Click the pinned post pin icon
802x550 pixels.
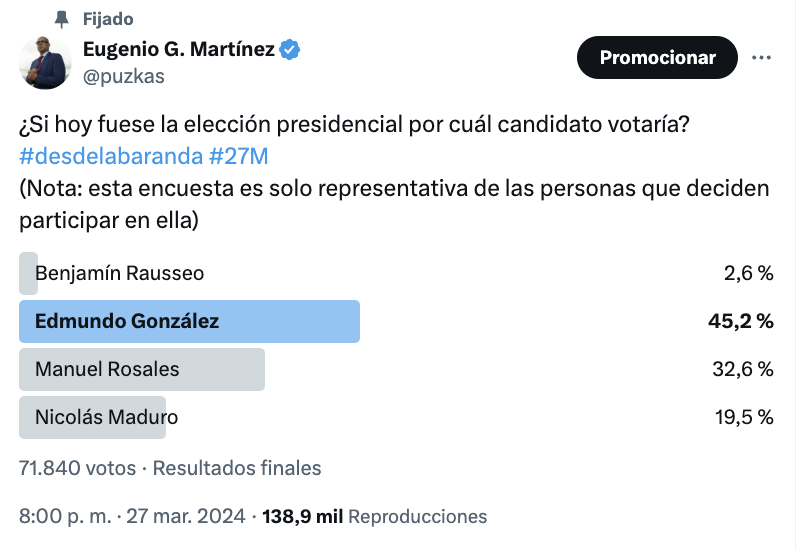point(61,19)
